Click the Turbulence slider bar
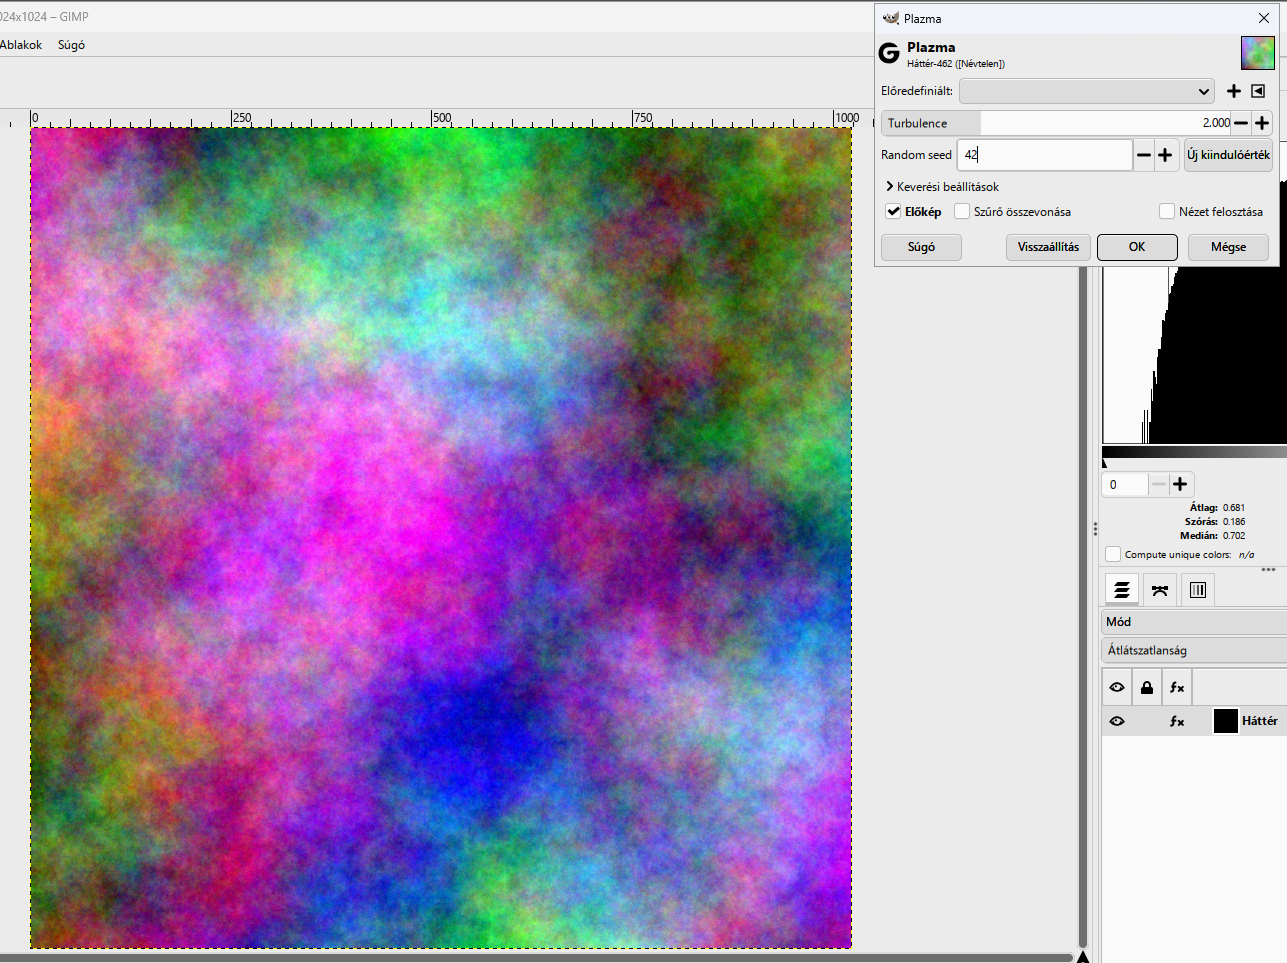 click(x=1056, y=123)
